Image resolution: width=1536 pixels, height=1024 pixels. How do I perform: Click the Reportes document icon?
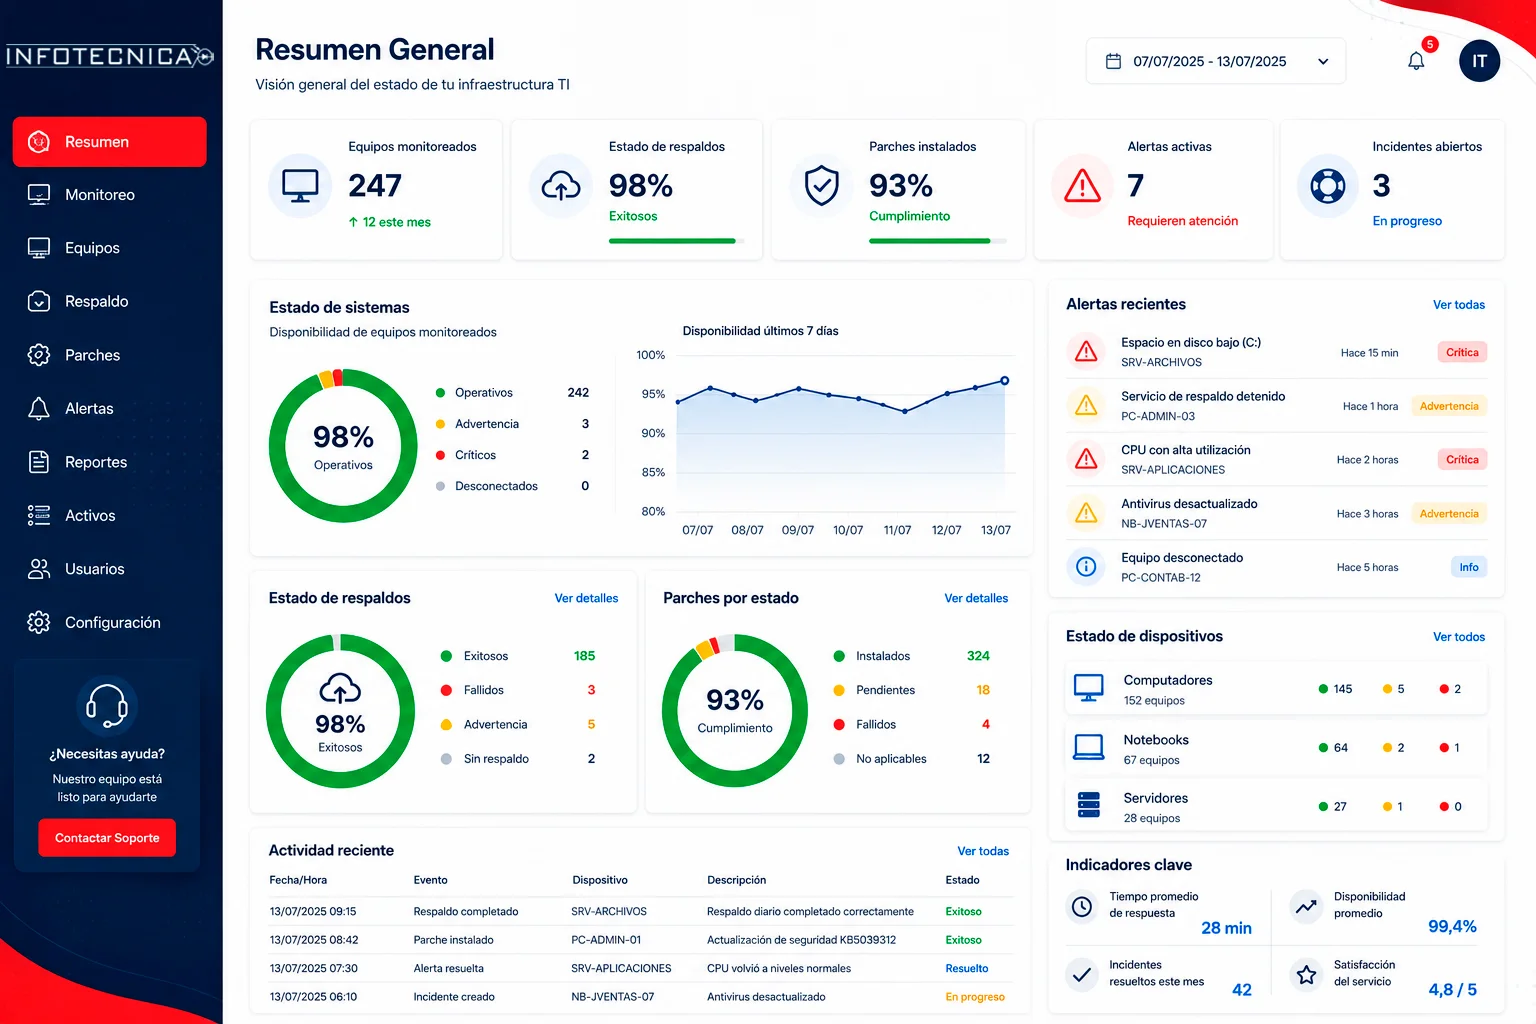point(39,462)
